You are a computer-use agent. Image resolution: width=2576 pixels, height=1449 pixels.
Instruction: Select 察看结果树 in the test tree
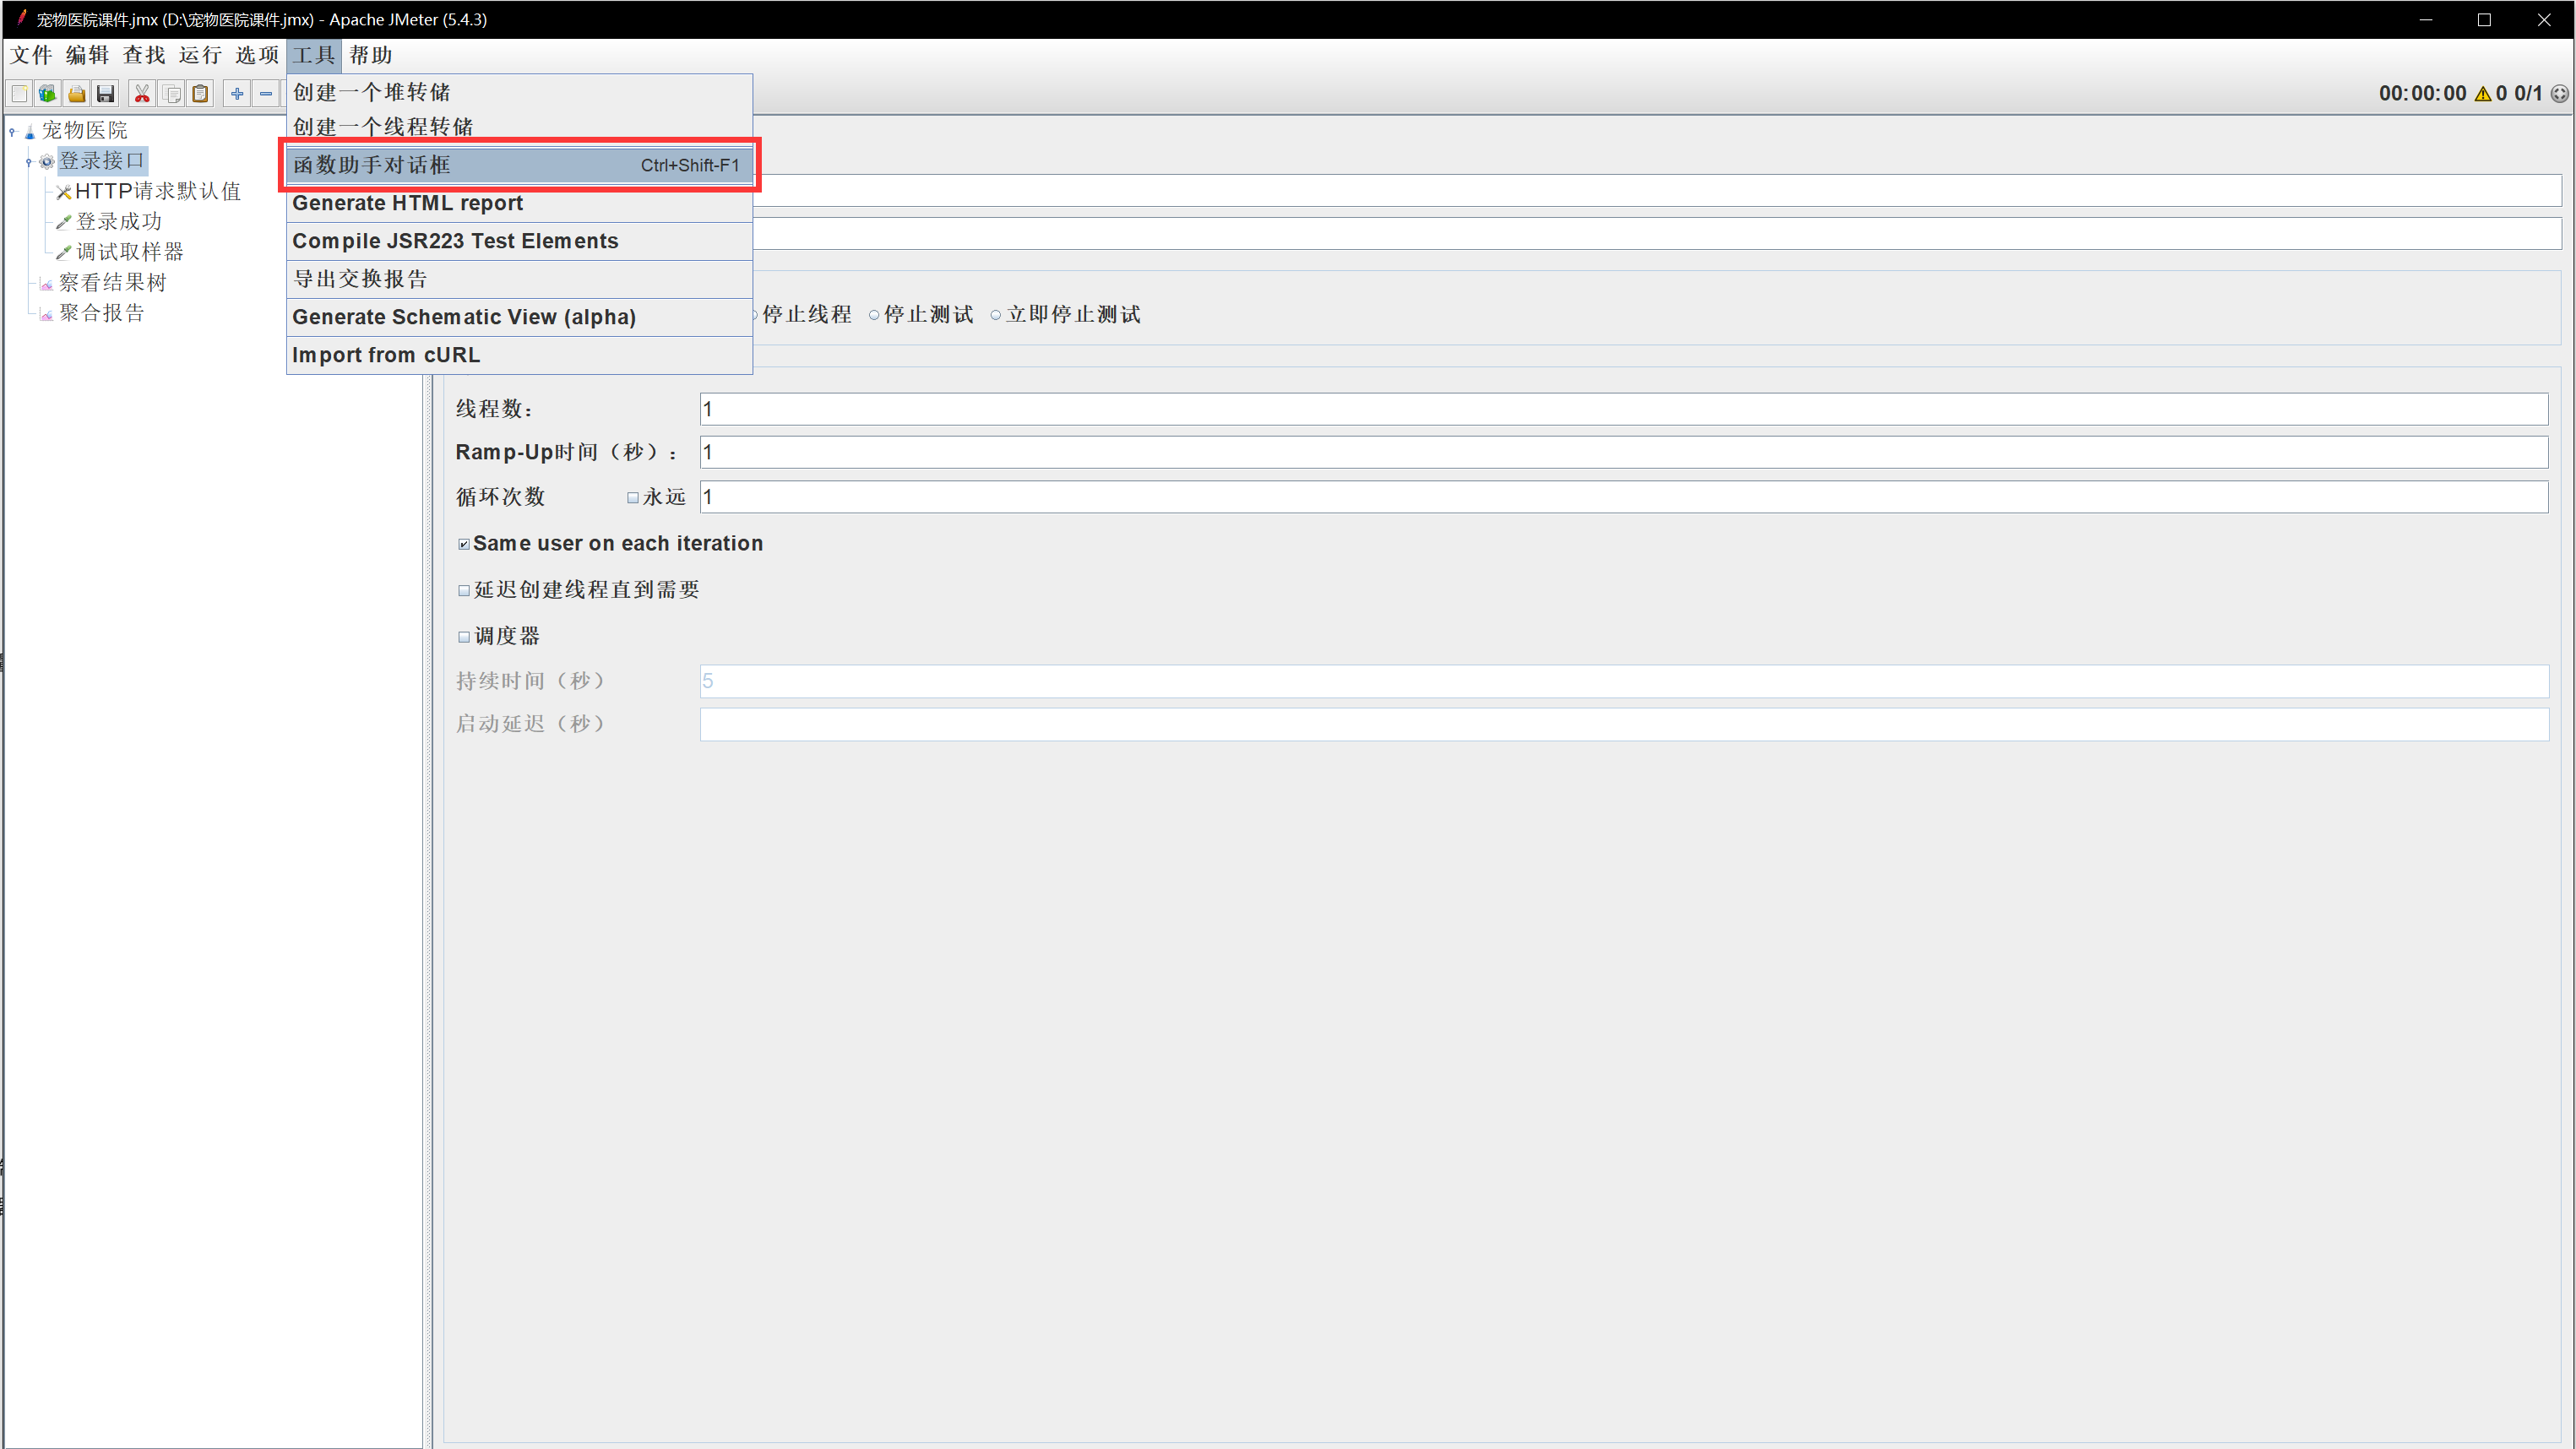point(112,283)
